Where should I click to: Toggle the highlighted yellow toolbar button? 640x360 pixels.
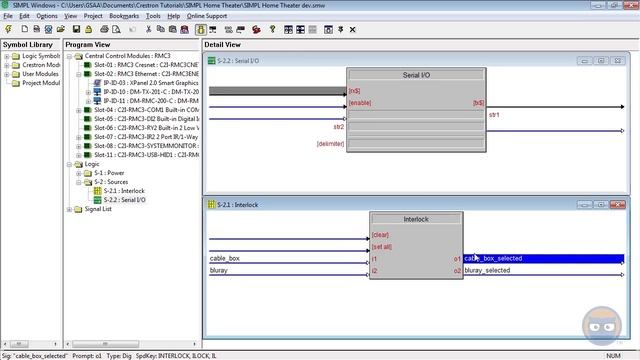pos(201,29)
